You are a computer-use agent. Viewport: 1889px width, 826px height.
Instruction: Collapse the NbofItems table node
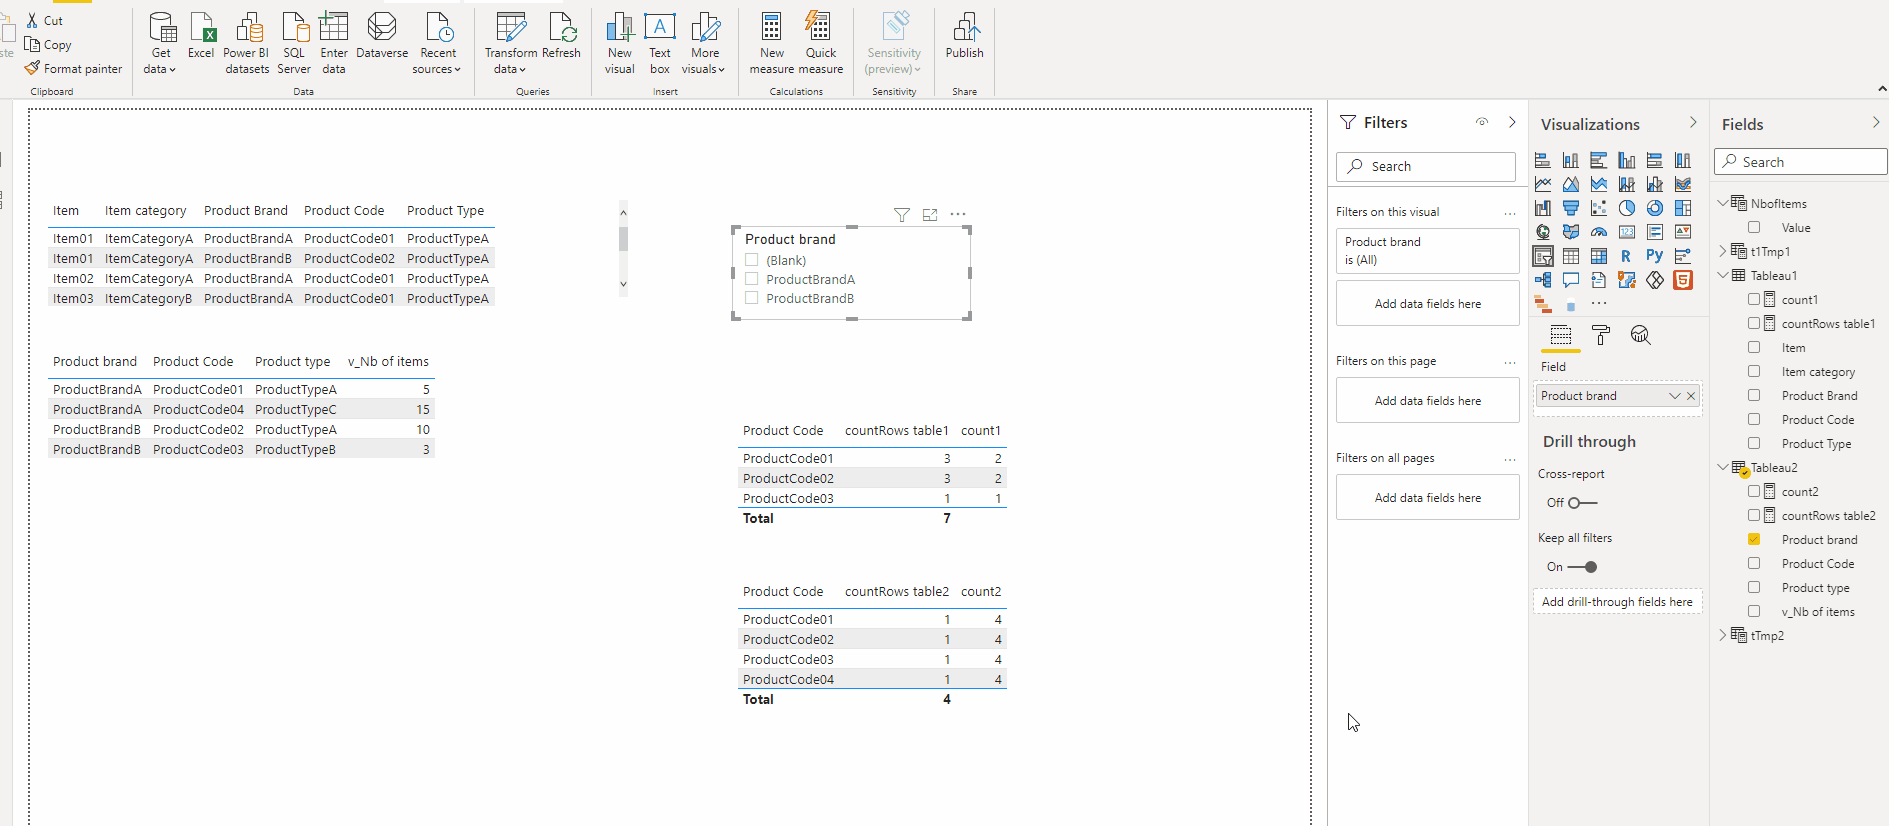coord(1723,203)
